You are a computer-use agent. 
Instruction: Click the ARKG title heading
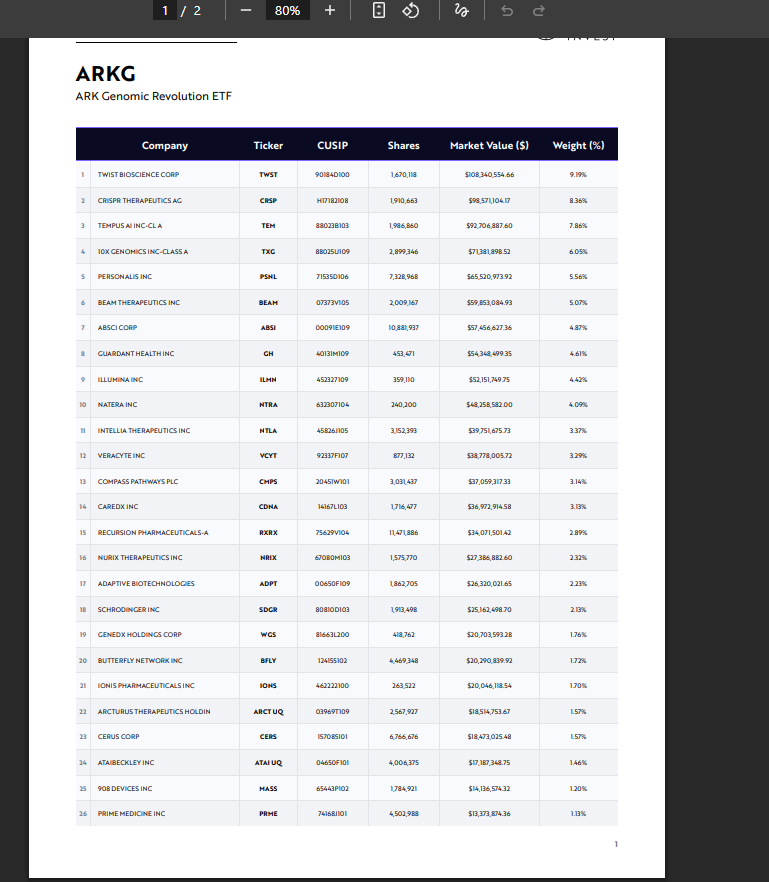tap(106, 74)
